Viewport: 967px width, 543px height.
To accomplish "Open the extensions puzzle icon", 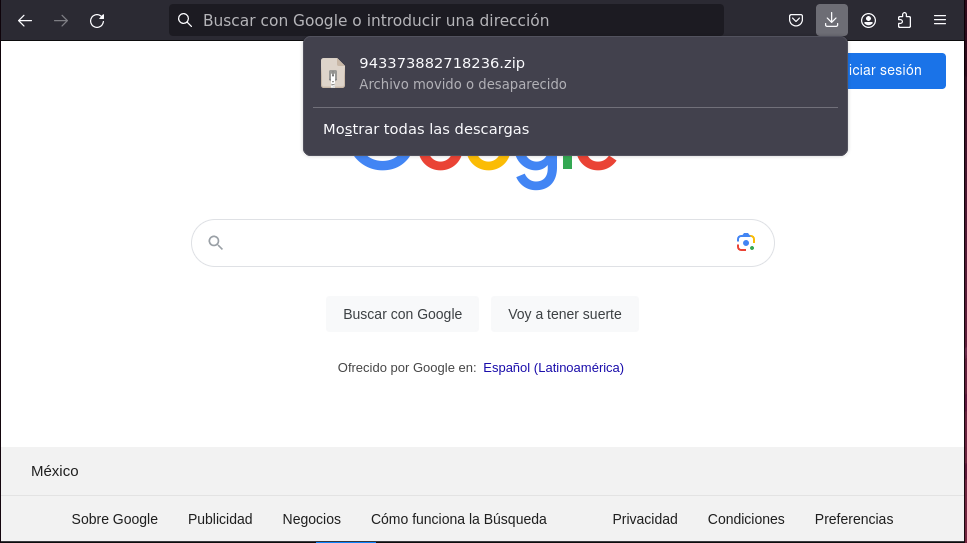I will pos(904,20).
